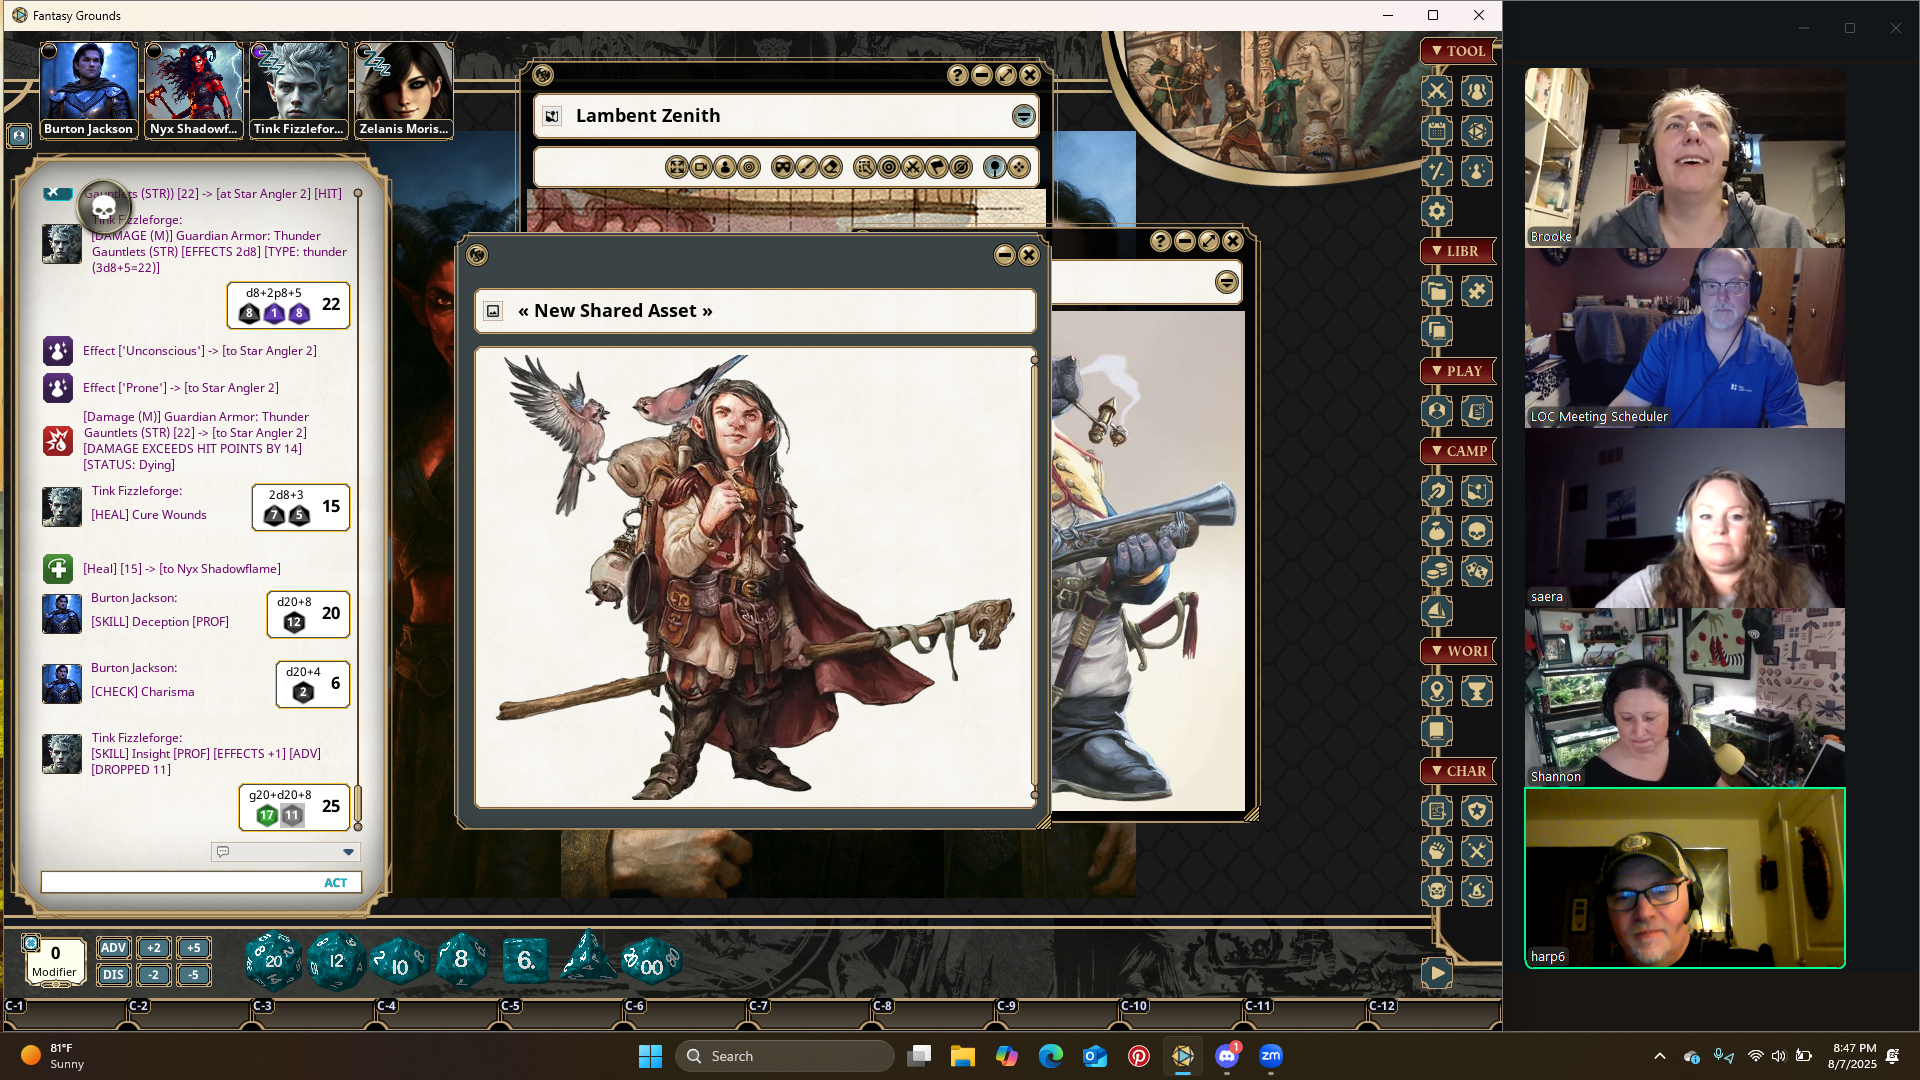Select the paintbrush draw tool
This screenshot has height=1080, width=1920.
(x=807, y=167)
